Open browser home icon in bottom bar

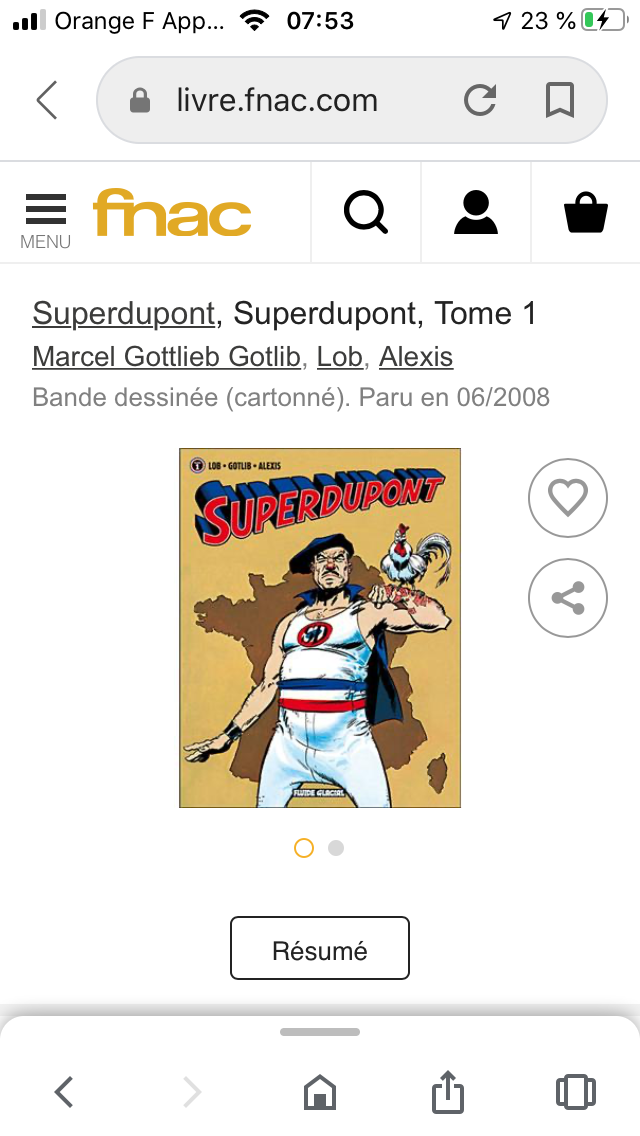[x=320, y=1092]
